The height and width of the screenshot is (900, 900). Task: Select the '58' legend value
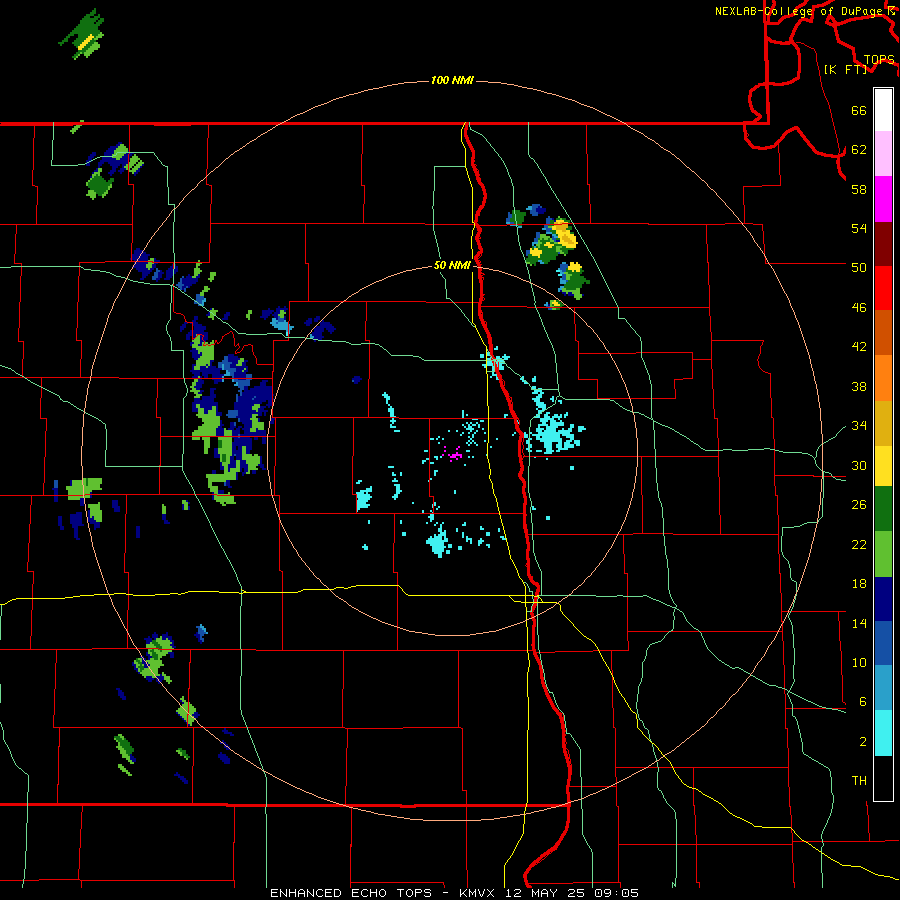[x=859, y=189]
